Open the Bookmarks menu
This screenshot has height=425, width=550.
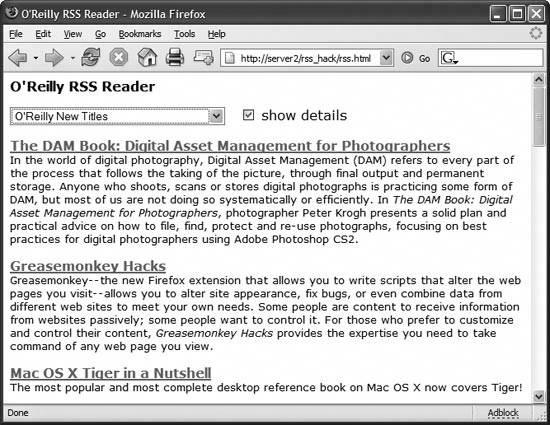tap(140, 34)
